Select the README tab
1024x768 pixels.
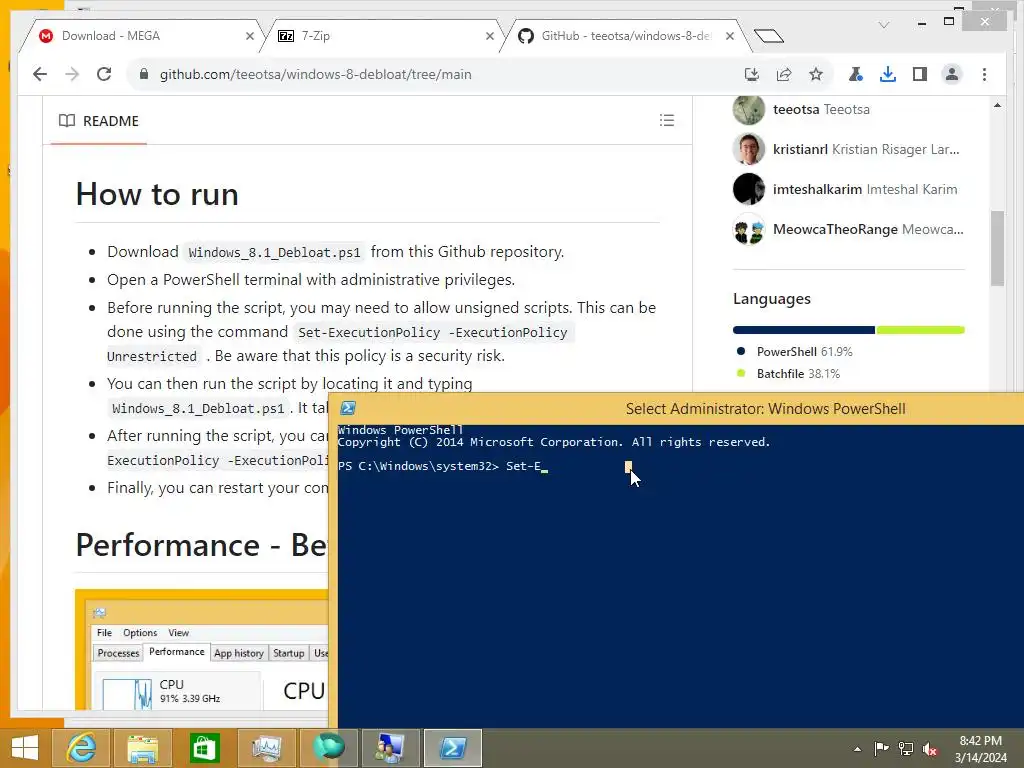click(99, 121)
